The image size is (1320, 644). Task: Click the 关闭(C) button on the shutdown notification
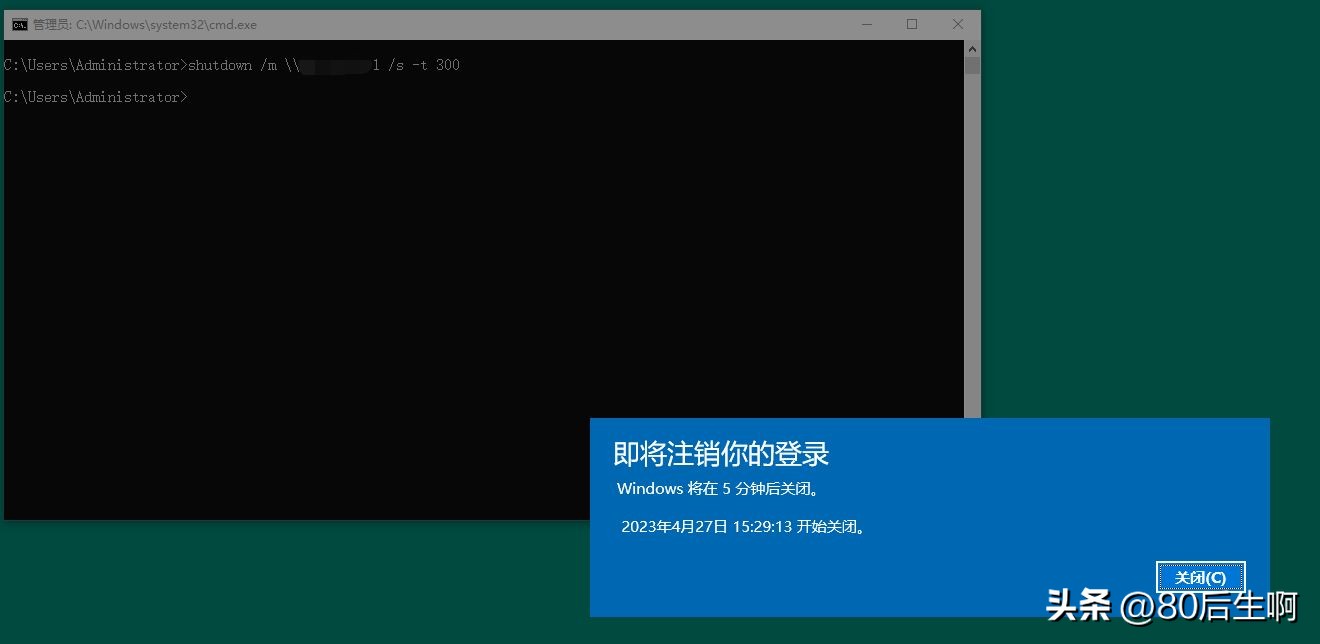pos(1200,577)
